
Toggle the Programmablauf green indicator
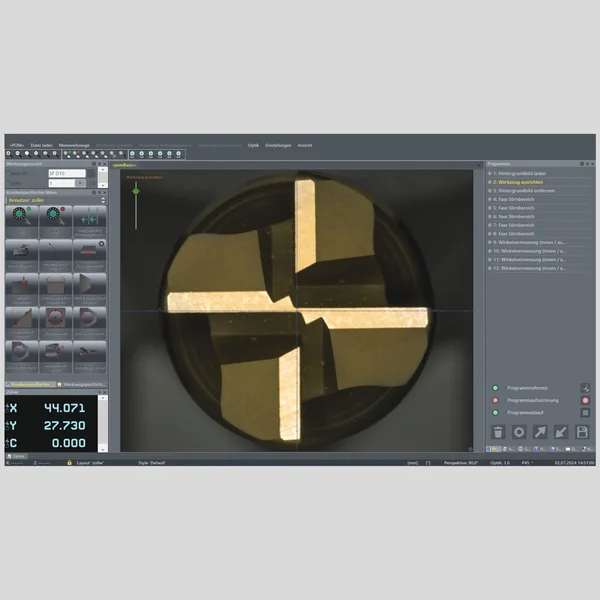pos(494,412)
